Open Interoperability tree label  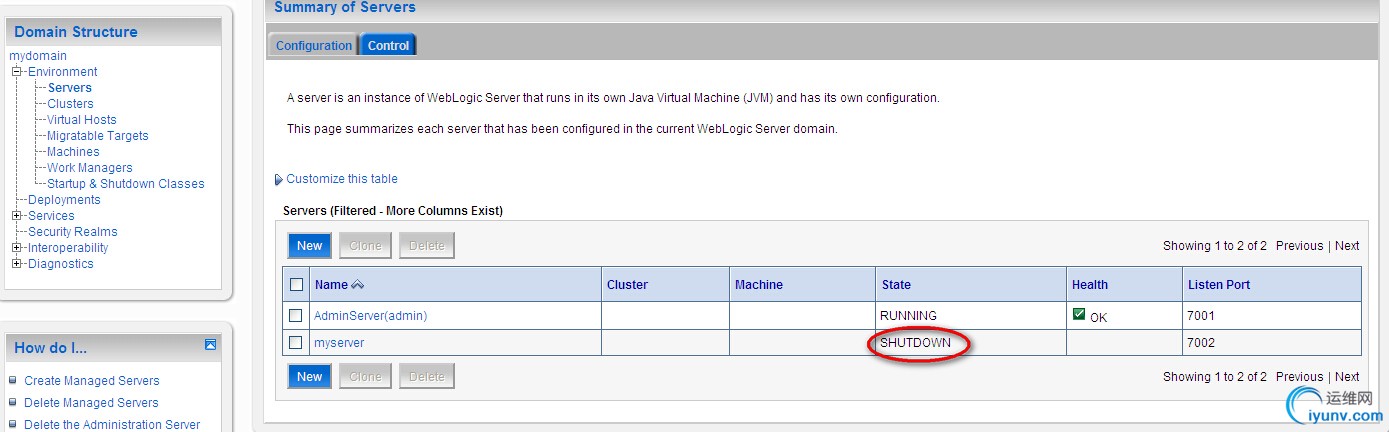coord(68,248)
